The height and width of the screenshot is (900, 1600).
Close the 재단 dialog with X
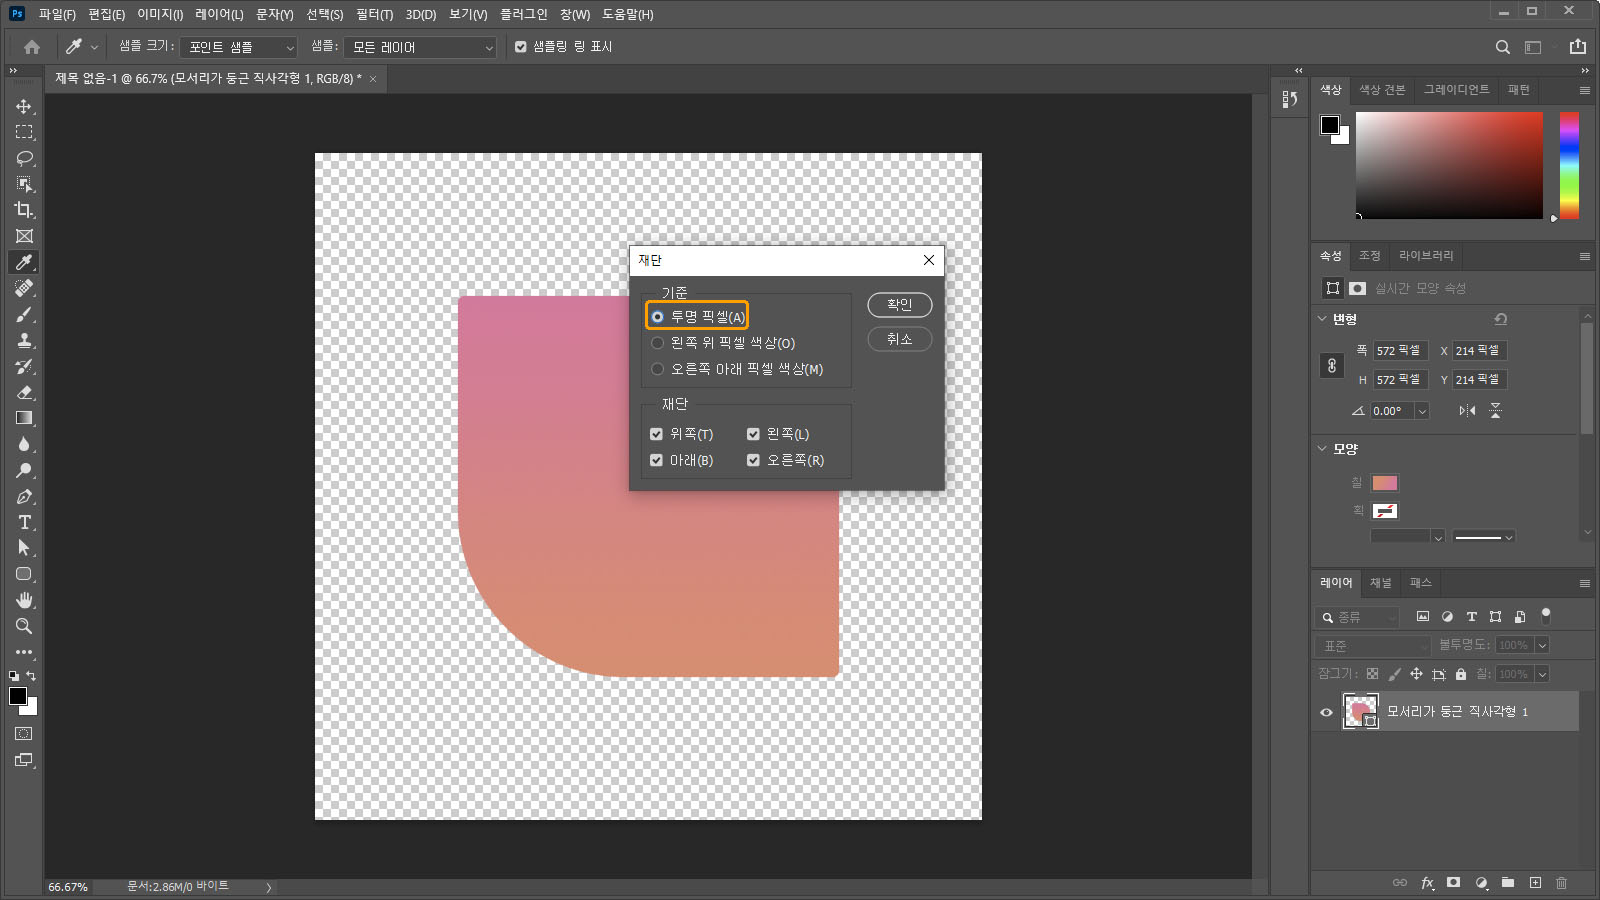[x=929, y=260]
